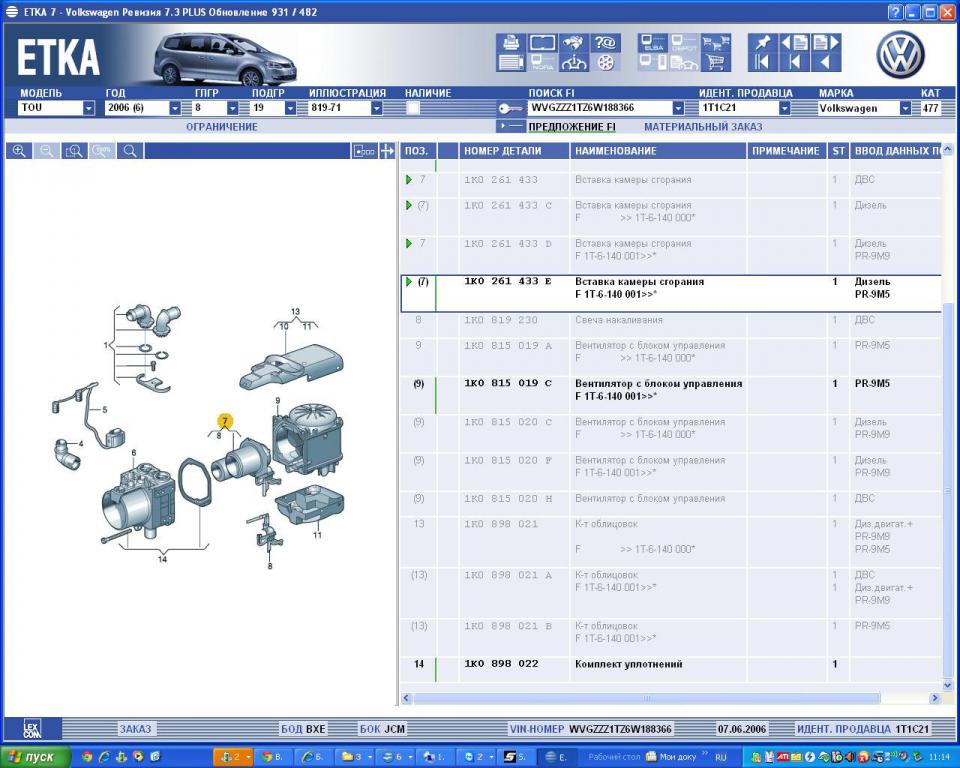The image size is (960, 768).
Task: Click the single left arrow navigation icon
Action: 826,62
